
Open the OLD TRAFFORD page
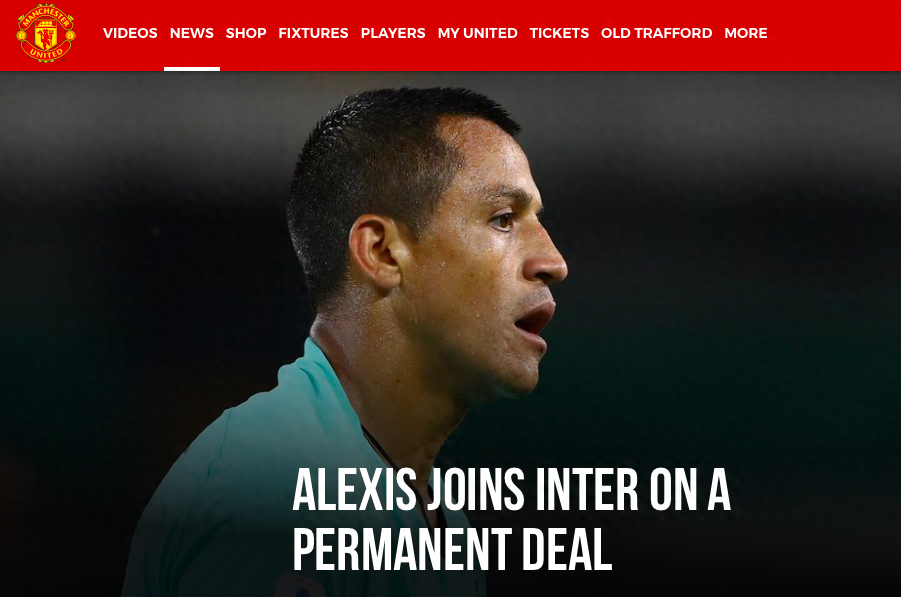coord(656,33)
